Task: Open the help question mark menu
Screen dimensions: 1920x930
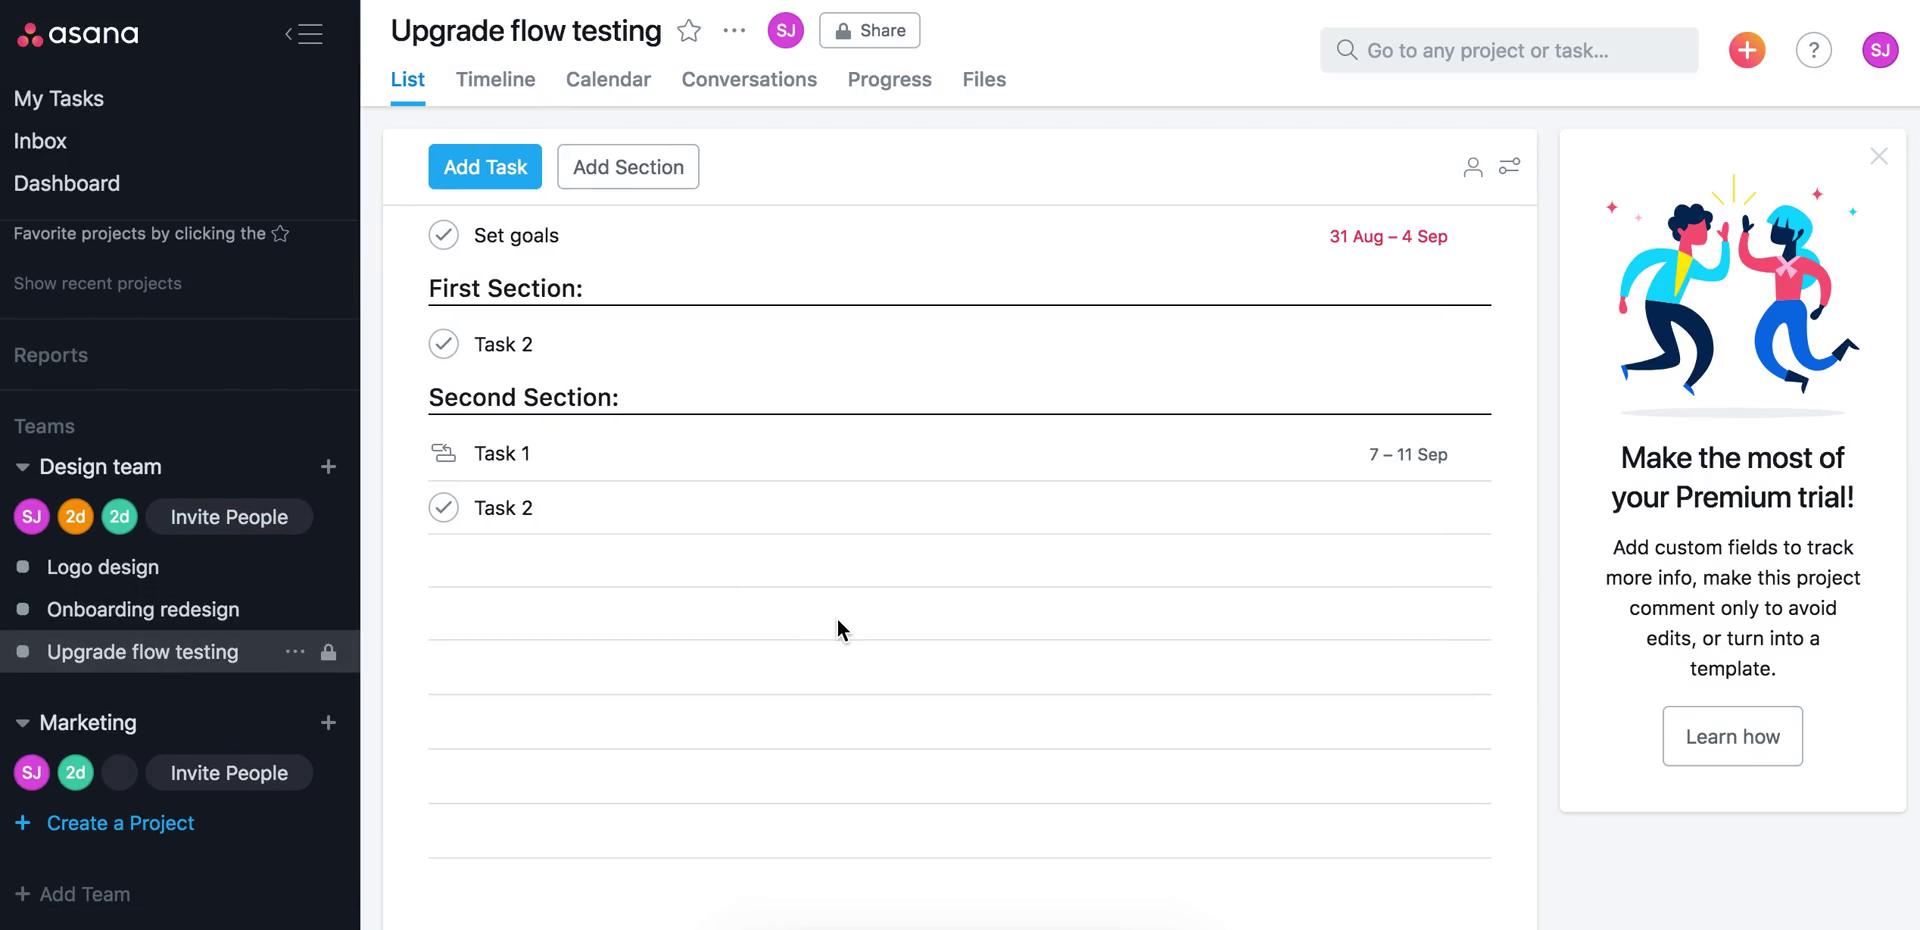Action: (x=1813, y=50)
